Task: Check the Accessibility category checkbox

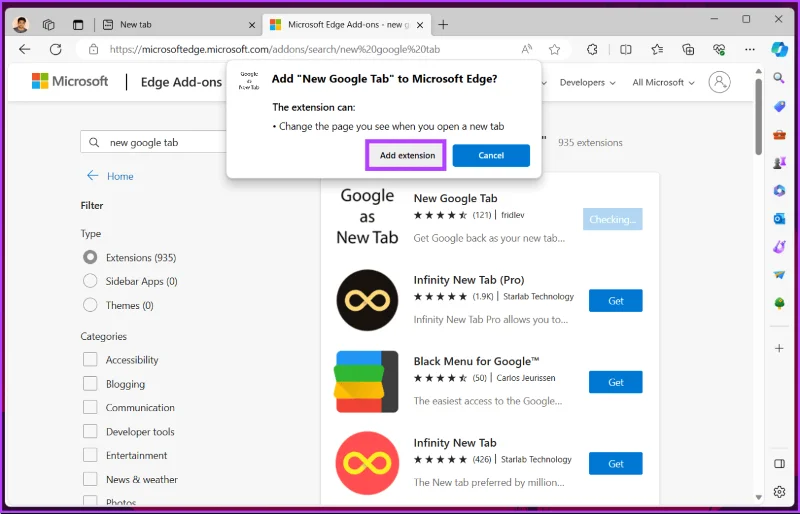Action: pos(90,359)
